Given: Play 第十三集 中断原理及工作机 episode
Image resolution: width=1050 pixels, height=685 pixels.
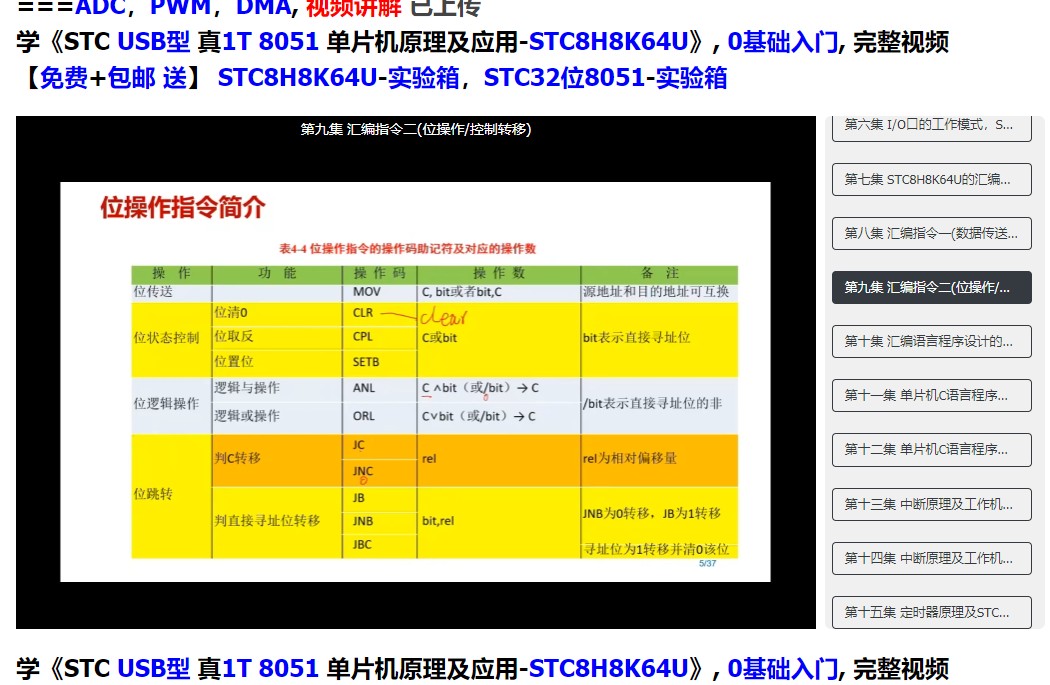Looking at the screenshot, I should [931, 504].
